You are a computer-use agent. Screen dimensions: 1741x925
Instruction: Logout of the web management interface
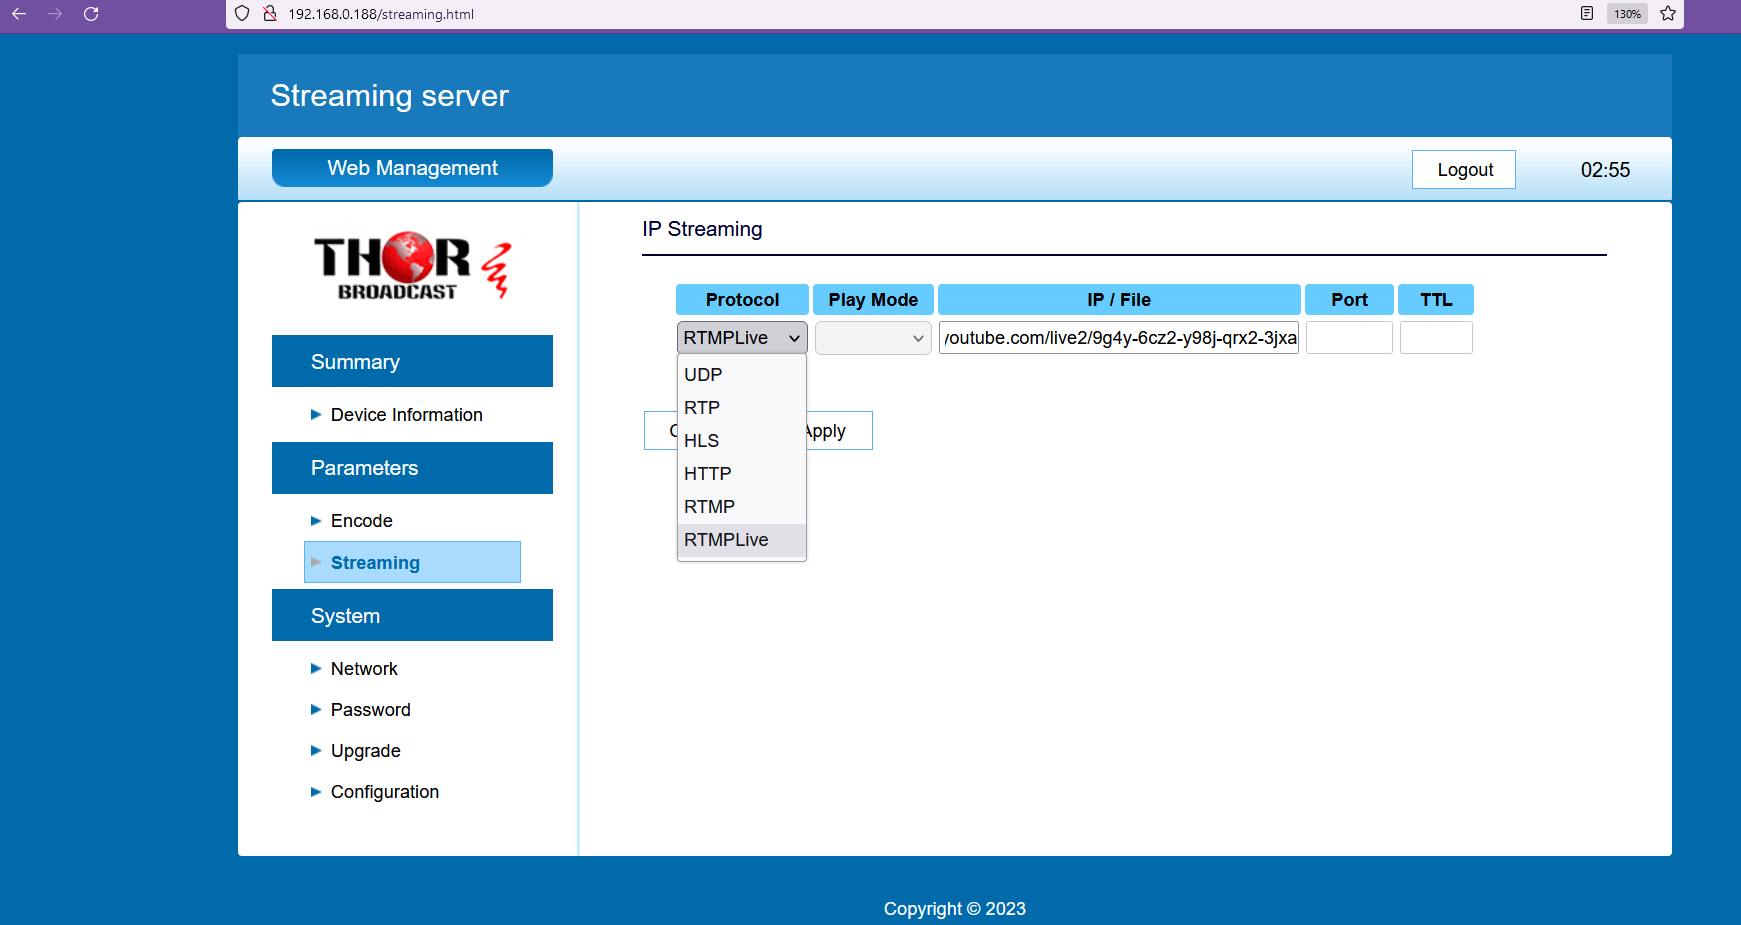(1463, 169)
